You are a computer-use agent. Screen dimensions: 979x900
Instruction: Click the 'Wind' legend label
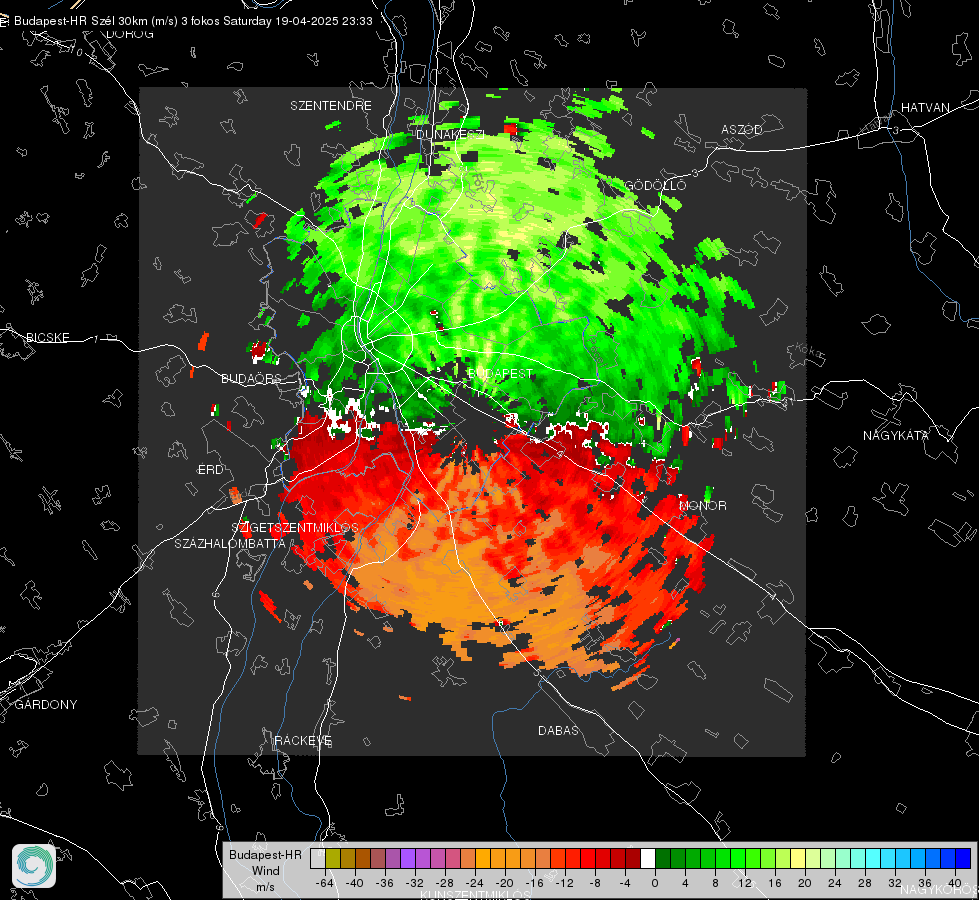(x=265, y=870)
